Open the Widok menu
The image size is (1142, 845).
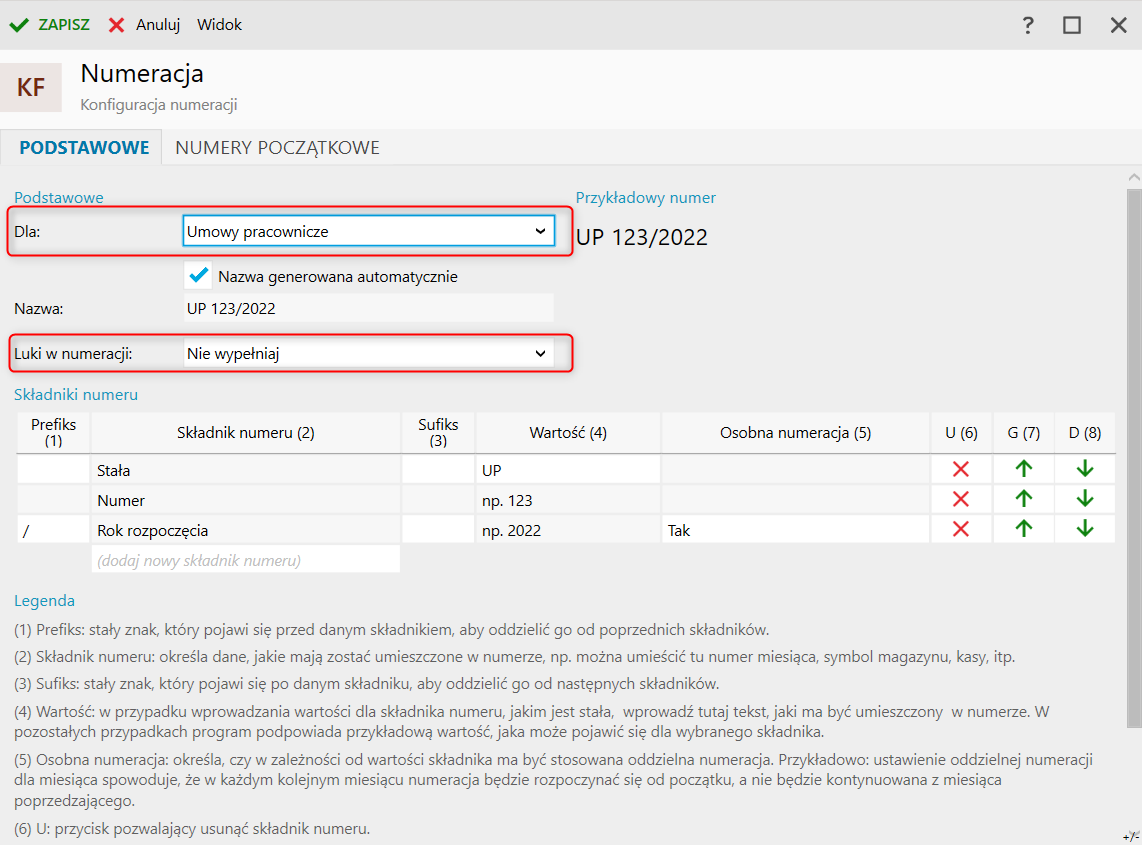coord(219,25)
